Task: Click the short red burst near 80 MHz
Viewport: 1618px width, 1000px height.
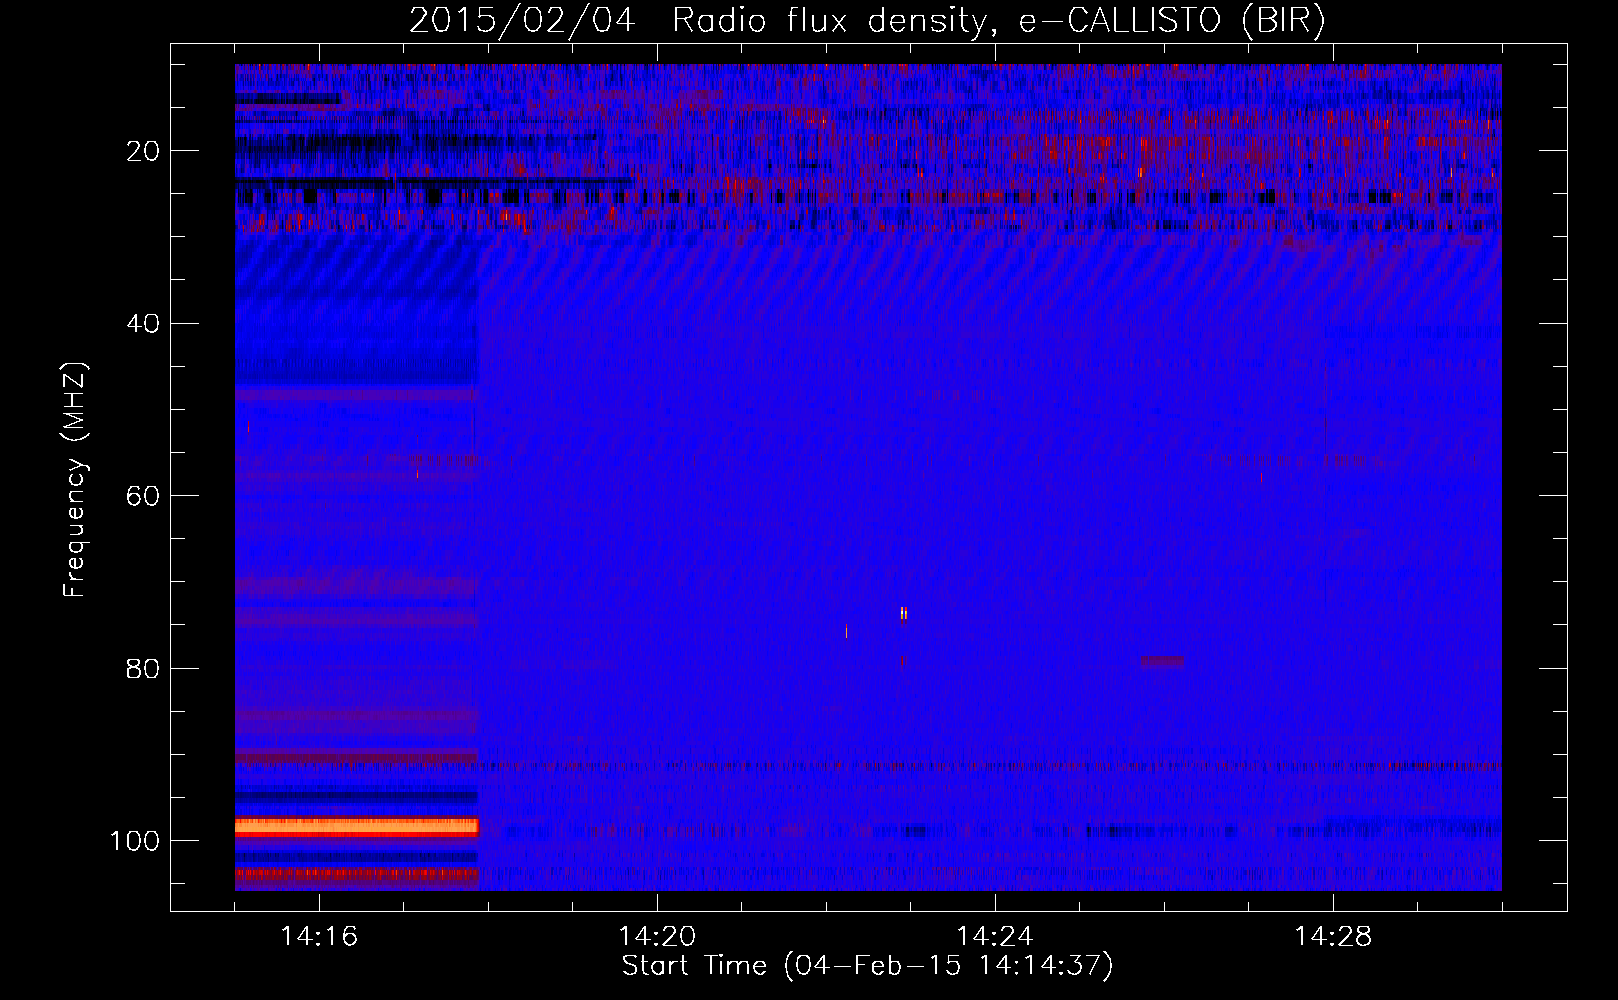Action: click(1162, 661)
